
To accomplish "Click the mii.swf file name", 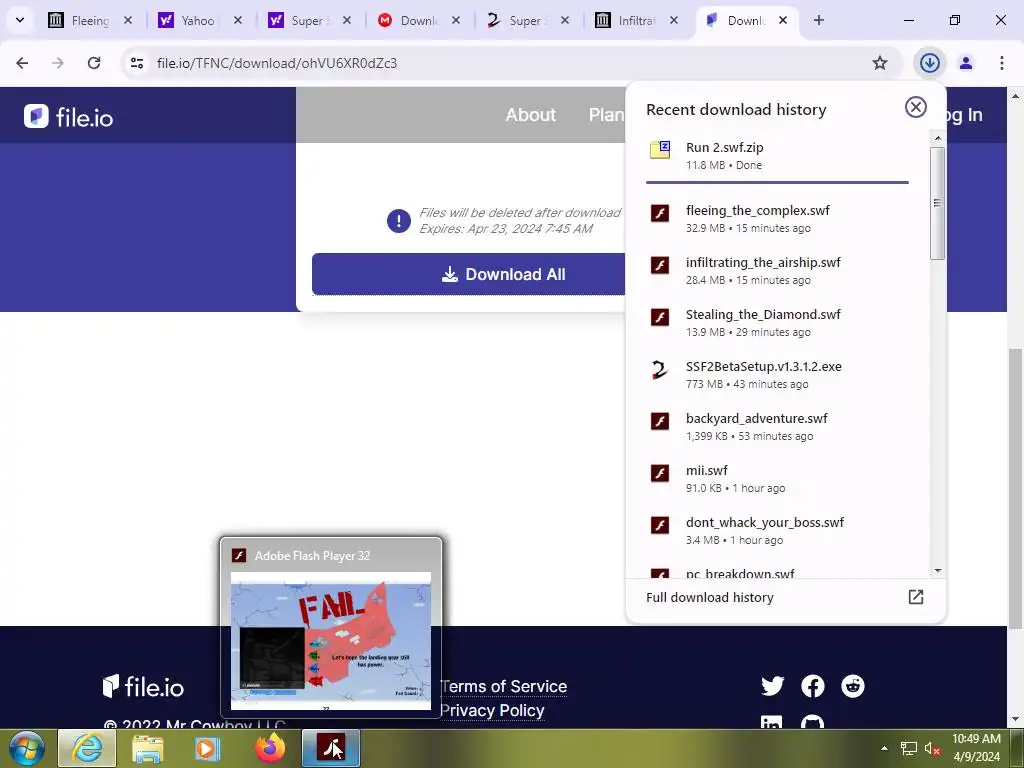I will click(x=707, y=470).
